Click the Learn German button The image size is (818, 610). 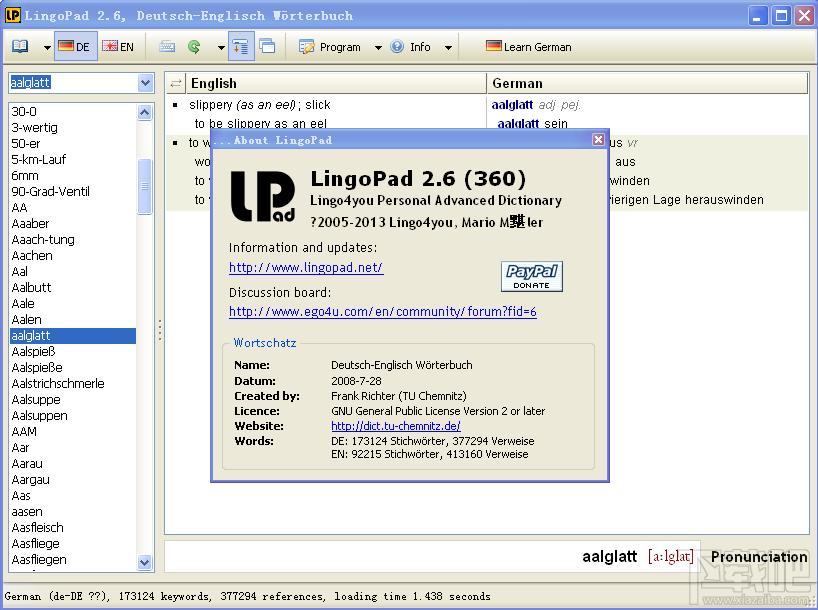528,47
